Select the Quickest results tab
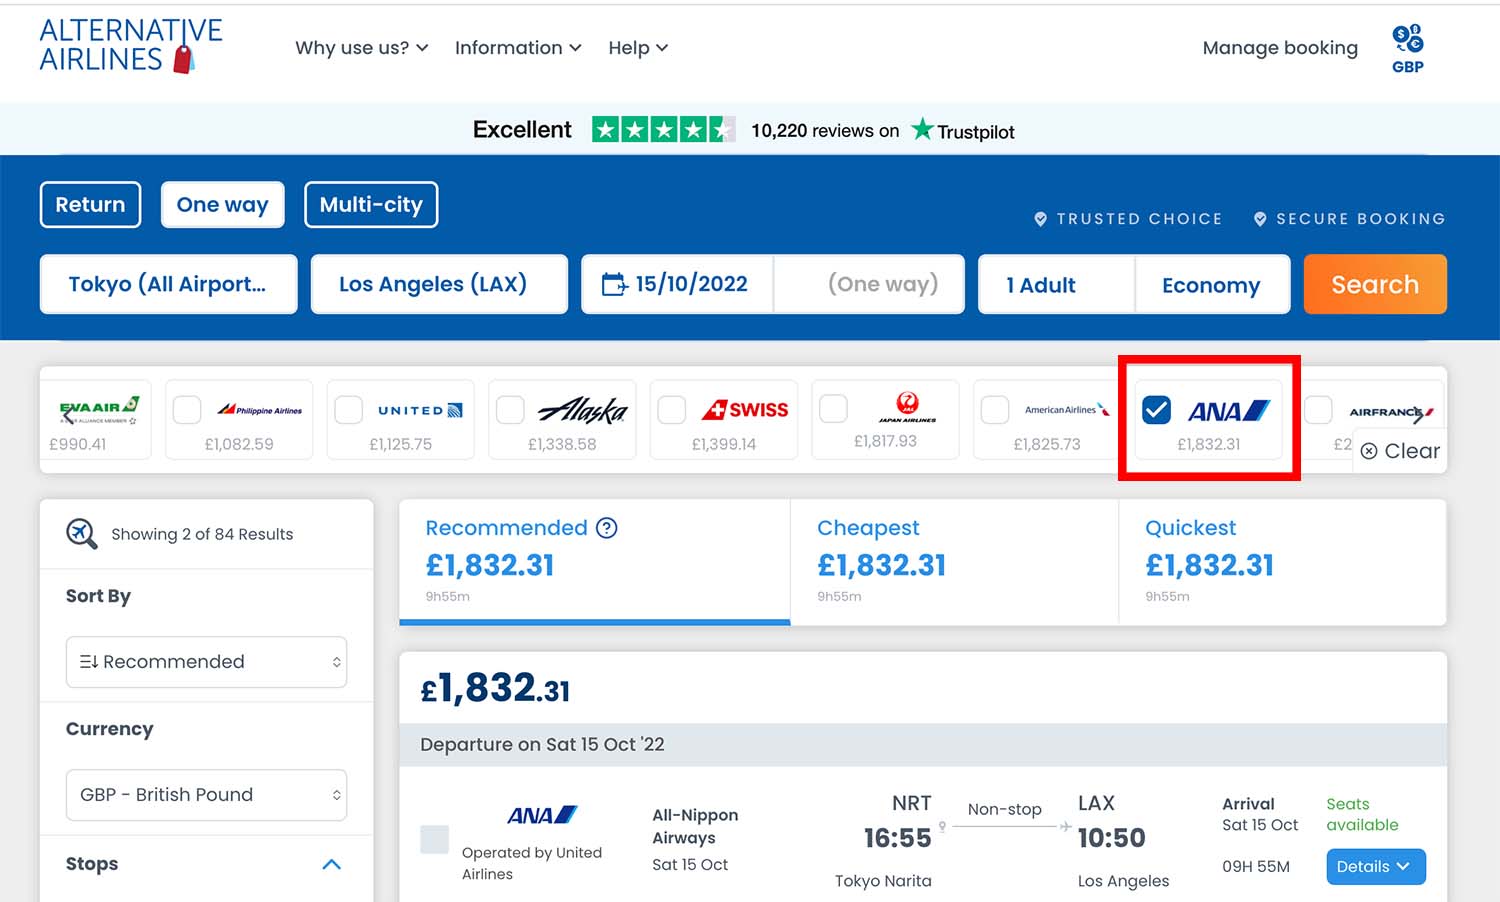The height and width of the screenshot is (902, 1500). (1282, 562)
